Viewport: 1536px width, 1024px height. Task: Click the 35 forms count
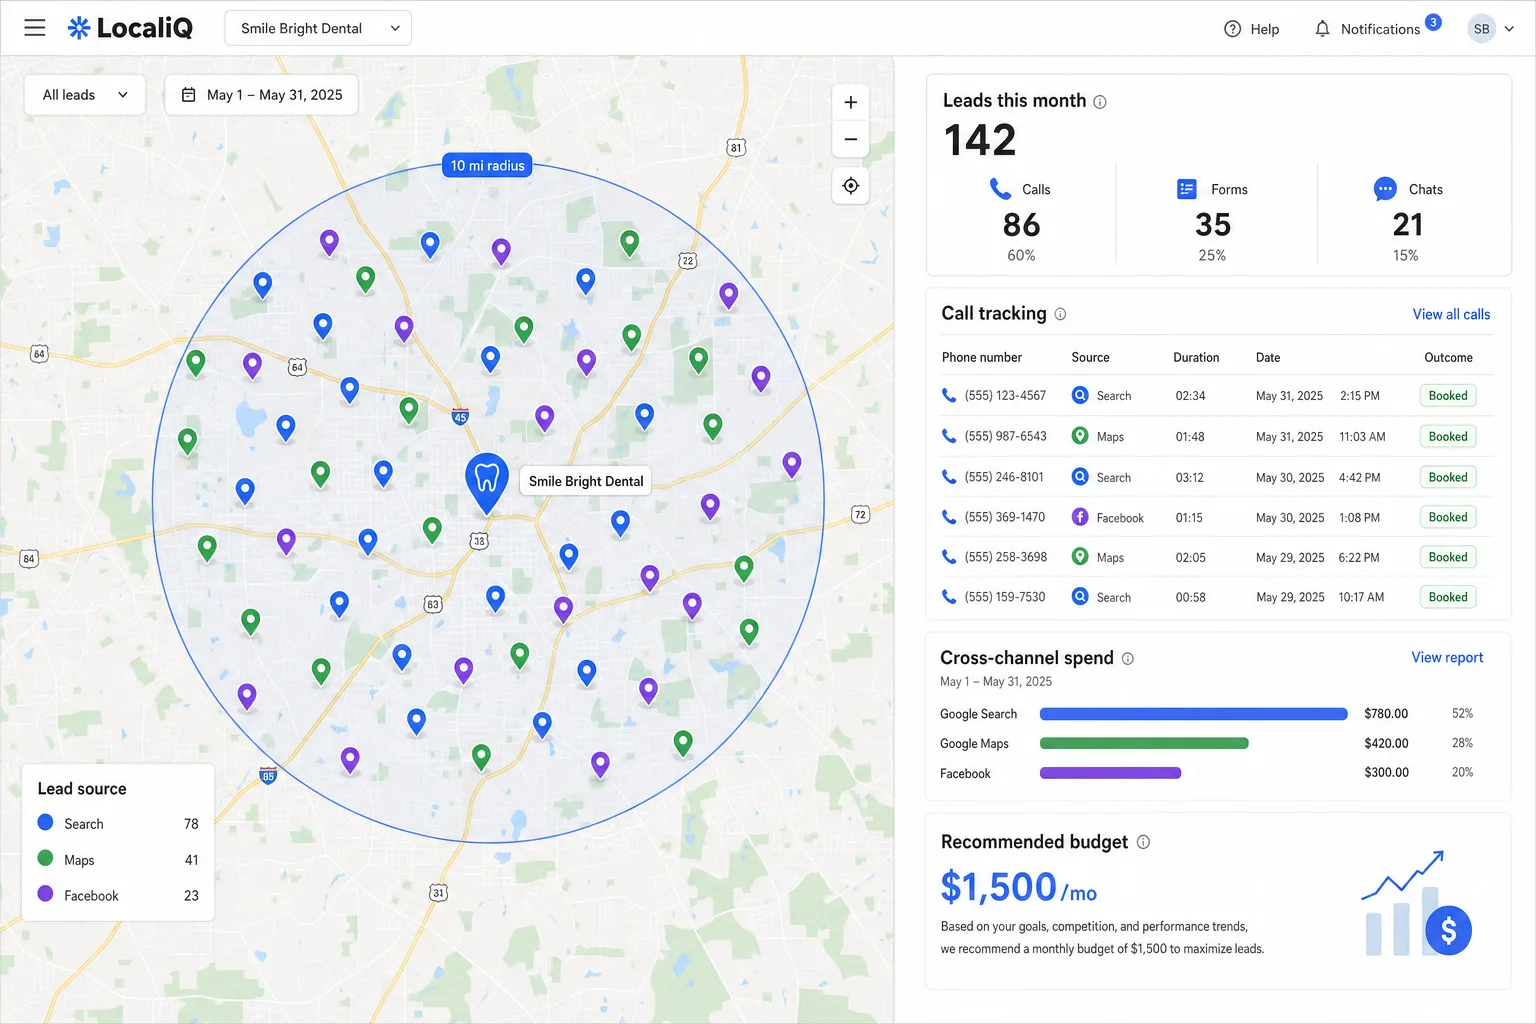[x=1213, y=225]
